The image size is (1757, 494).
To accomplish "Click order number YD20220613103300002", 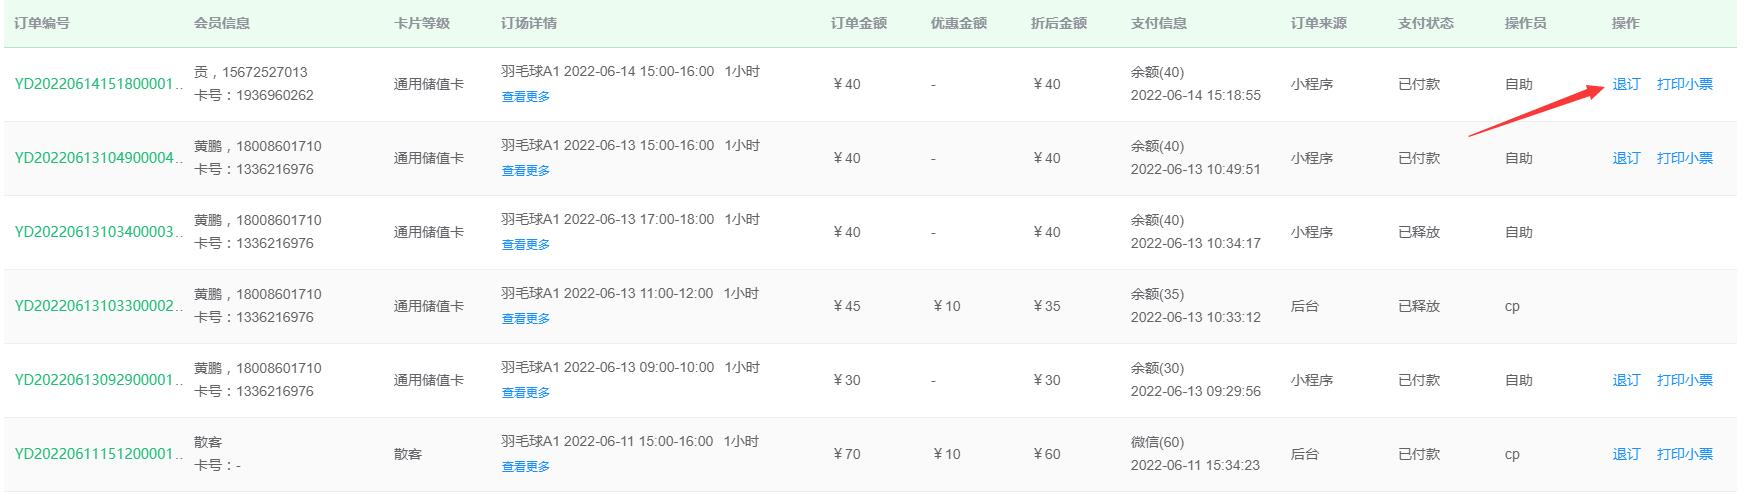I will click(98, 307).
